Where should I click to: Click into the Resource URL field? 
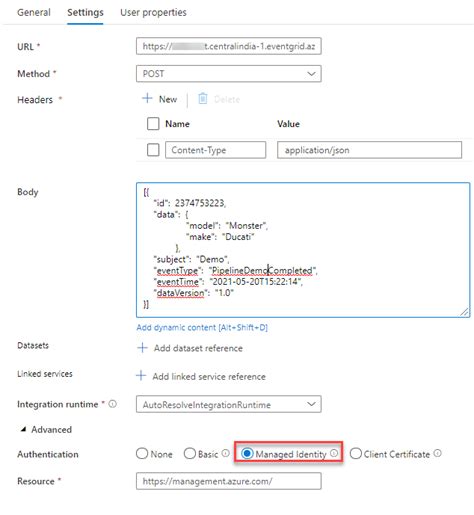[229, 481]
